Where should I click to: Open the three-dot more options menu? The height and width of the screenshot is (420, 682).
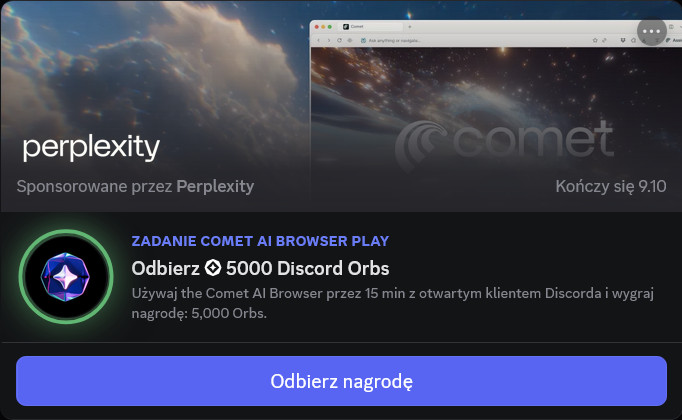[651, 31]
